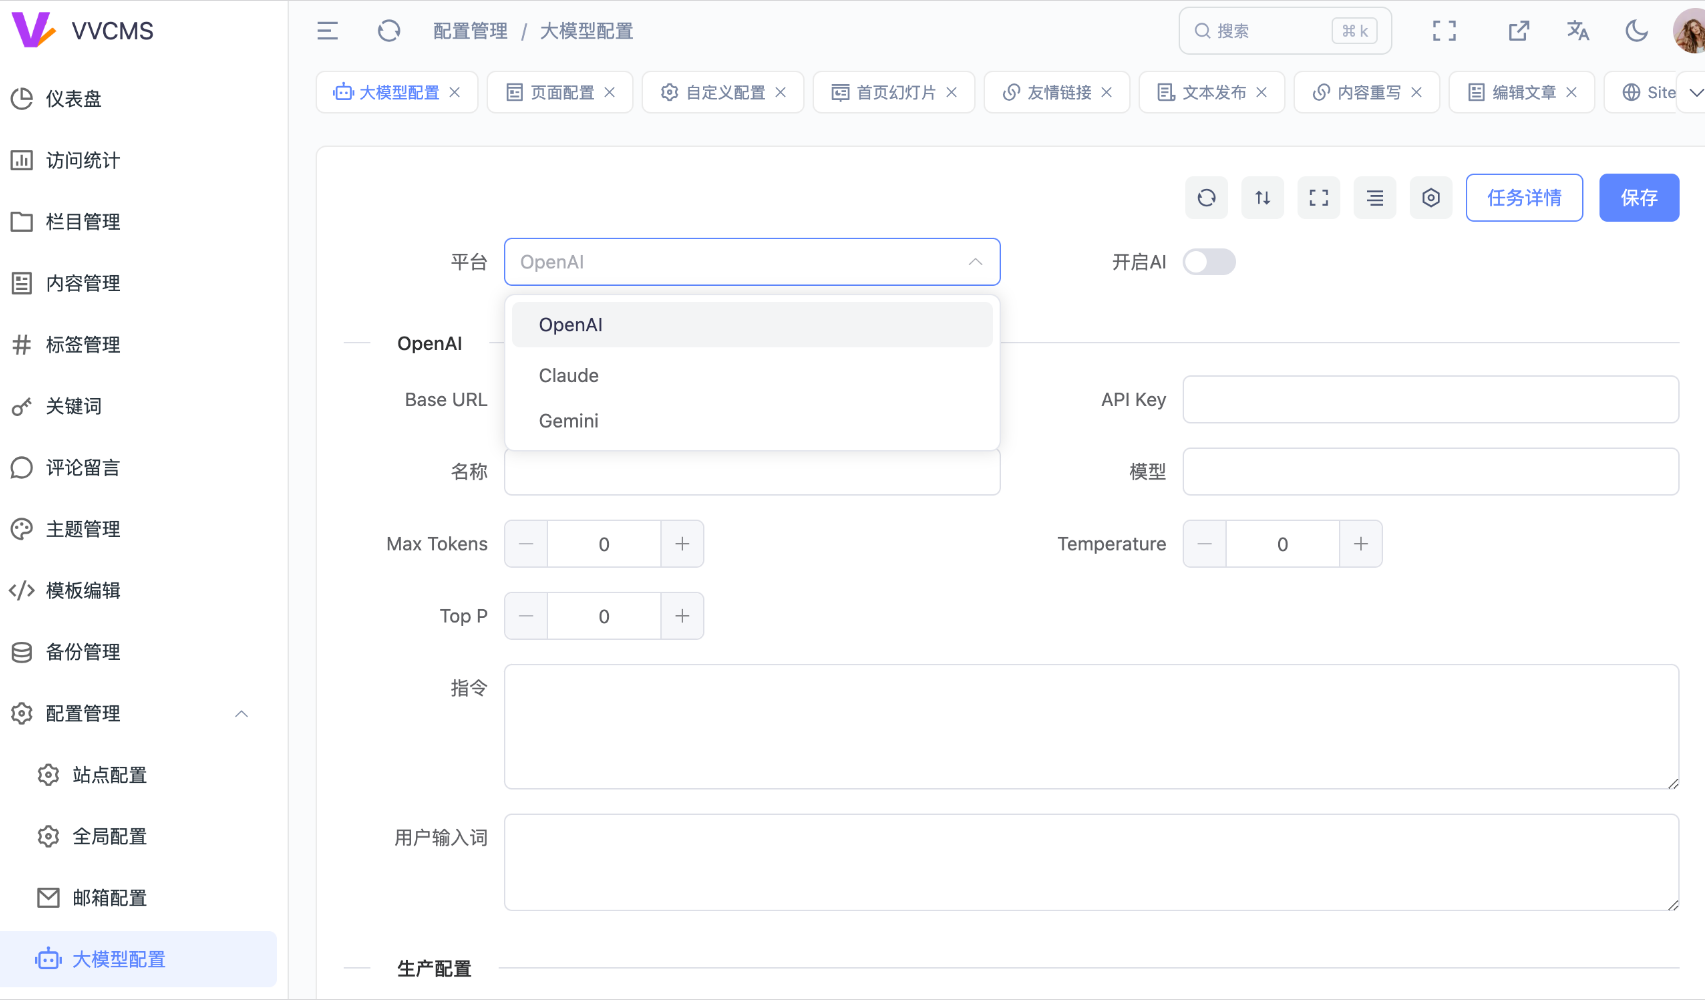The width and height of the screenshot is (1705, 1000).
Task: Open 栏目管理 in sidebar
Action: 138,222
